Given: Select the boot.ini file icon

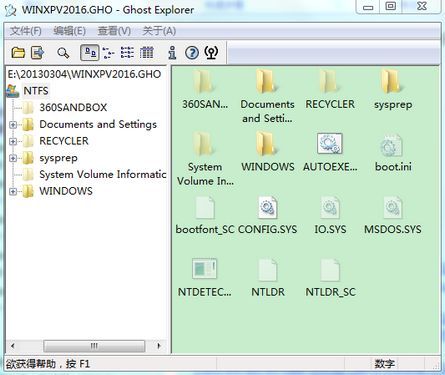Looking at the screenshot, I should [x=392, y=145].
